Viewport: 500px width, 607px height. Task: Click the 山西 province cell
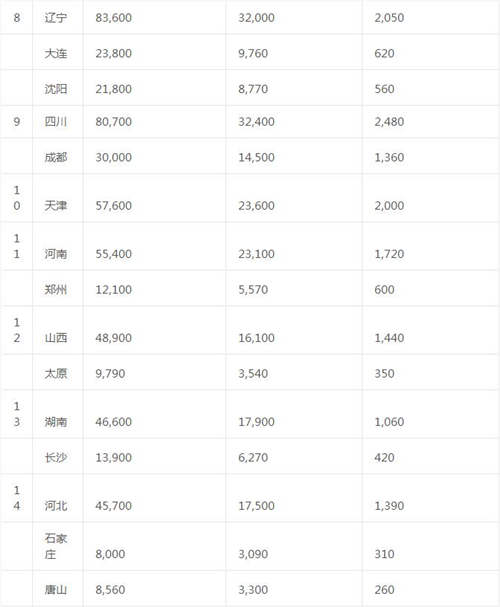(56, 338)
